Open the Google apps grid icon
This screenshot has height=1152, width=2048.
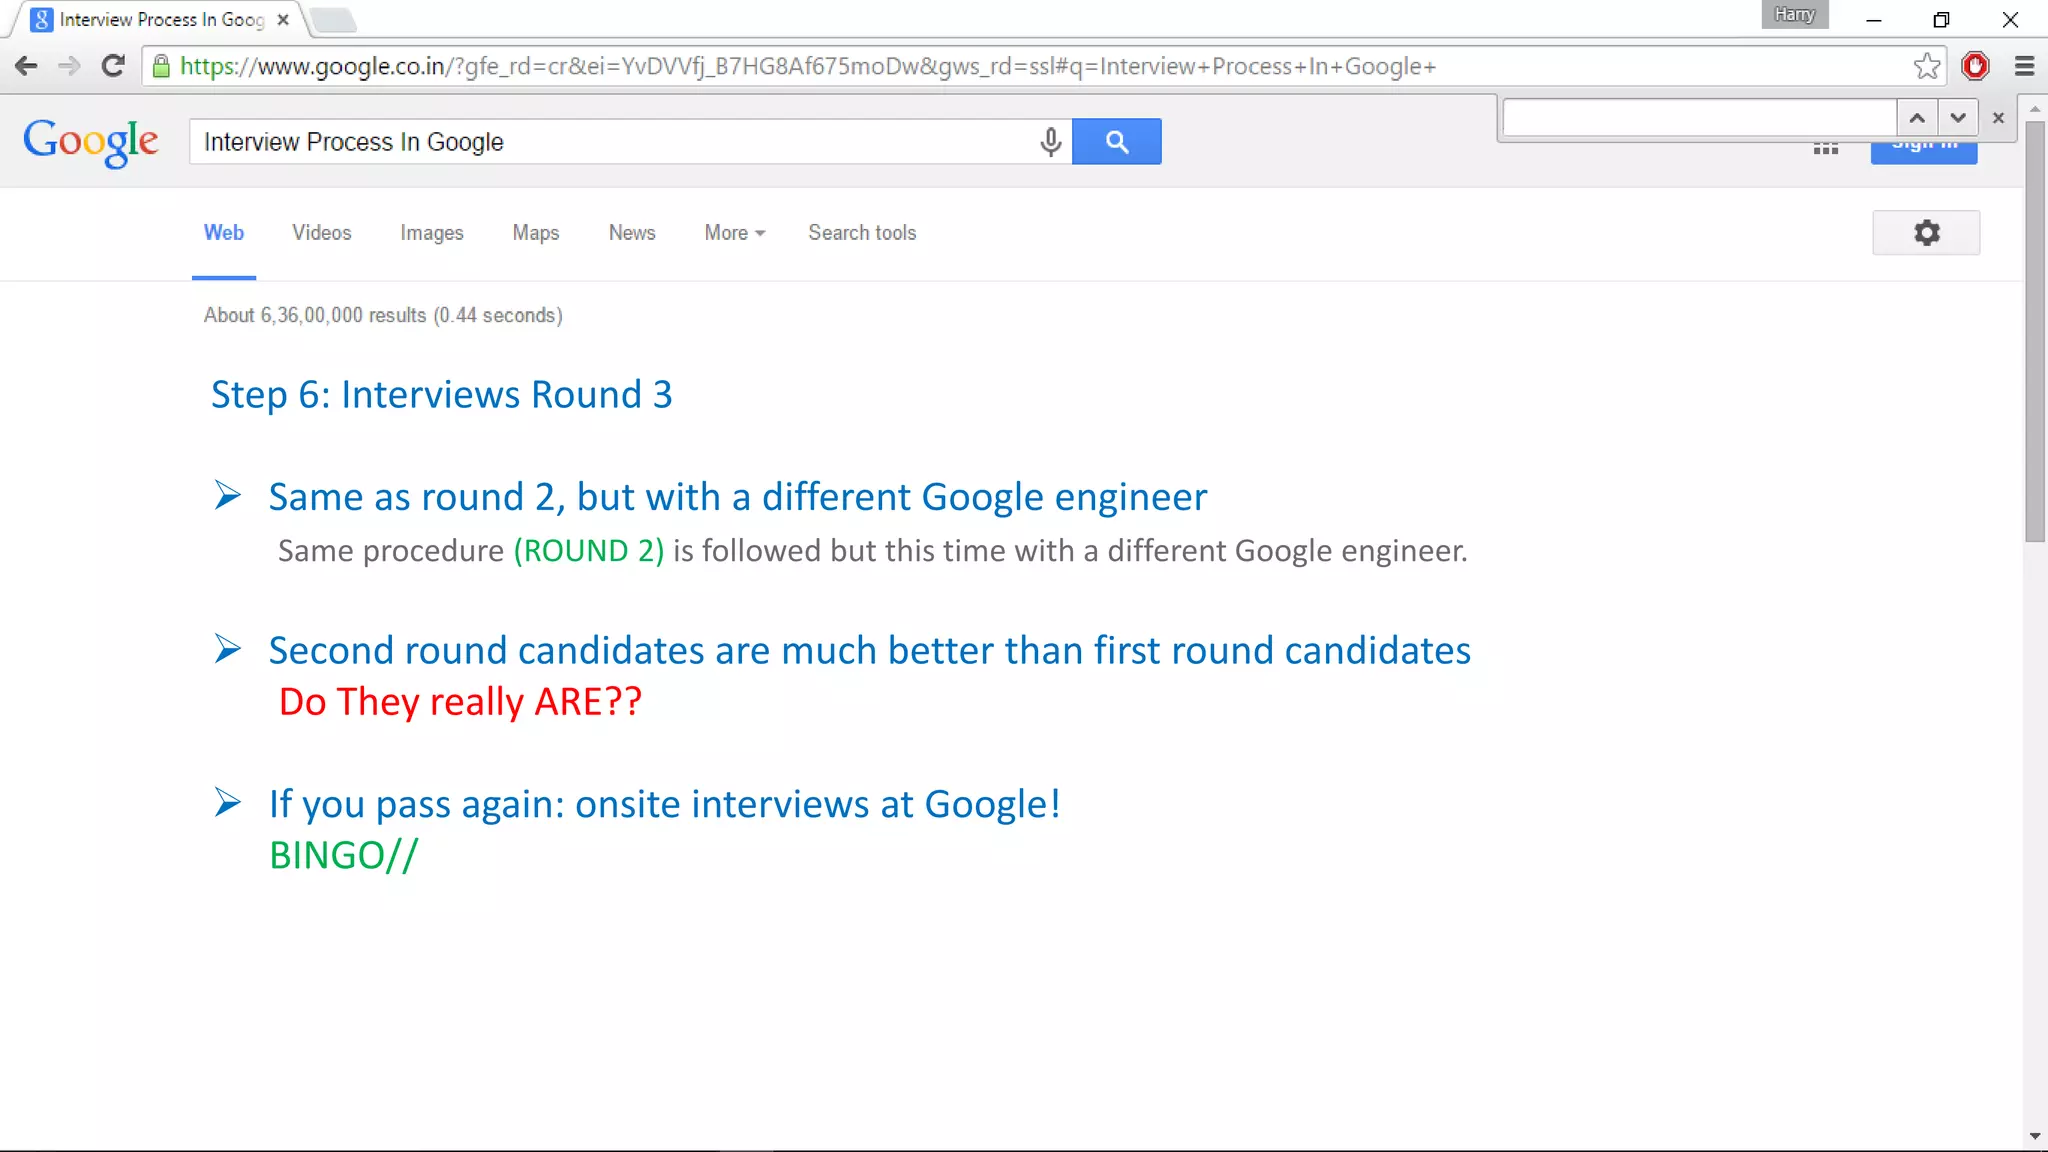tap(1826, 149)
